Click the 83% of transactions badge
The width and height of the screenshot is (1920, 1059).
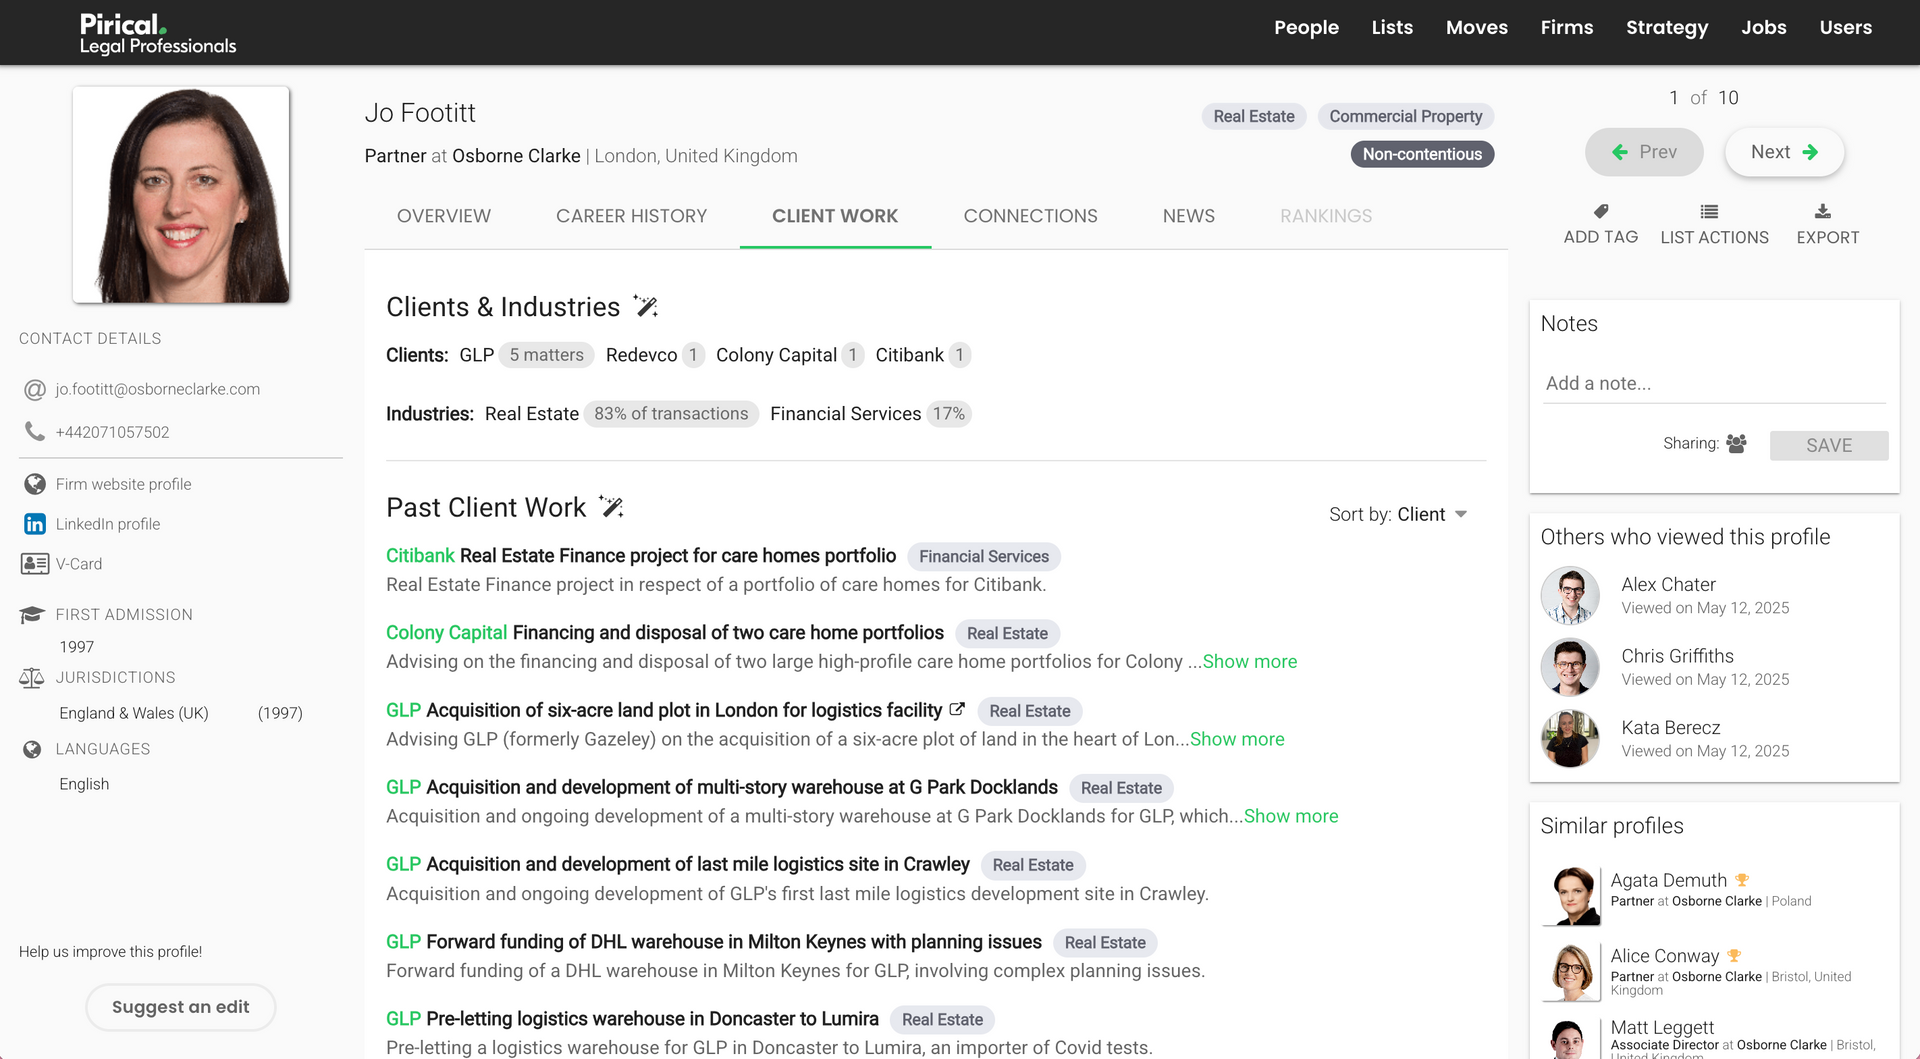[671, 414]
